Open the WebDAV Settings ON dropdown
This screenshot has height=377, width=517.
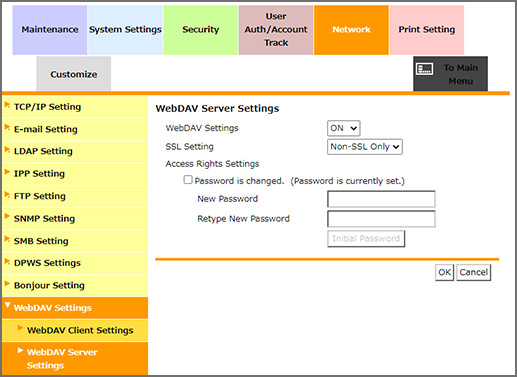point(344,128)
